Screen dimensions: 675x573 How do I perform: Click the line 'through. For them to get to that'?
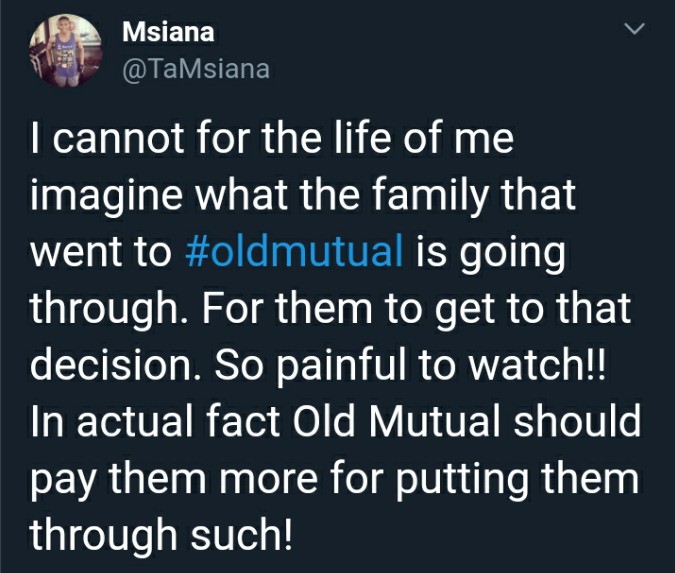331,310
